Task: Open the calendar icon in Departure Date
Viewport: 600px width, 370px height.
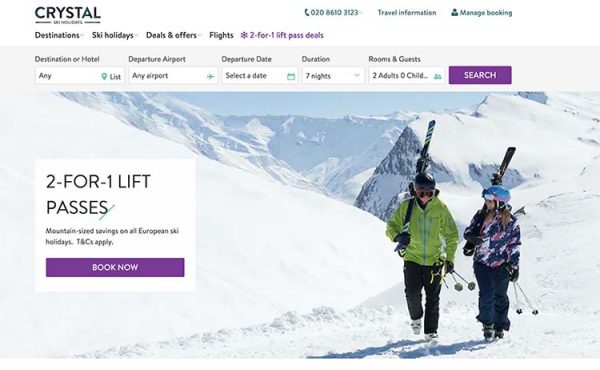Action: coord(291,77)
